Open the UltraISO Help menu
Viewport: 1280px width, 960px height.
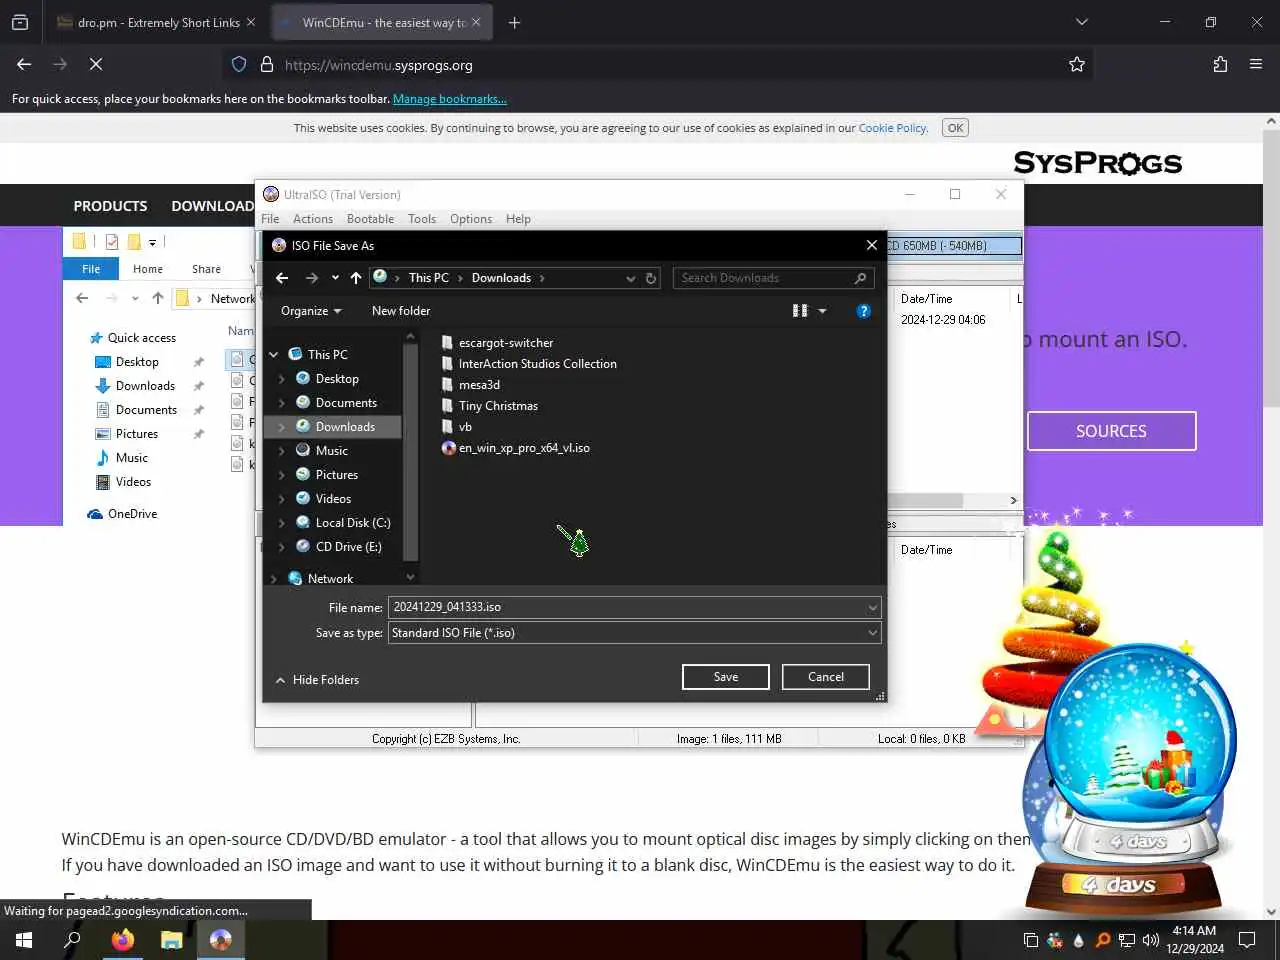(x=518, y=219)
